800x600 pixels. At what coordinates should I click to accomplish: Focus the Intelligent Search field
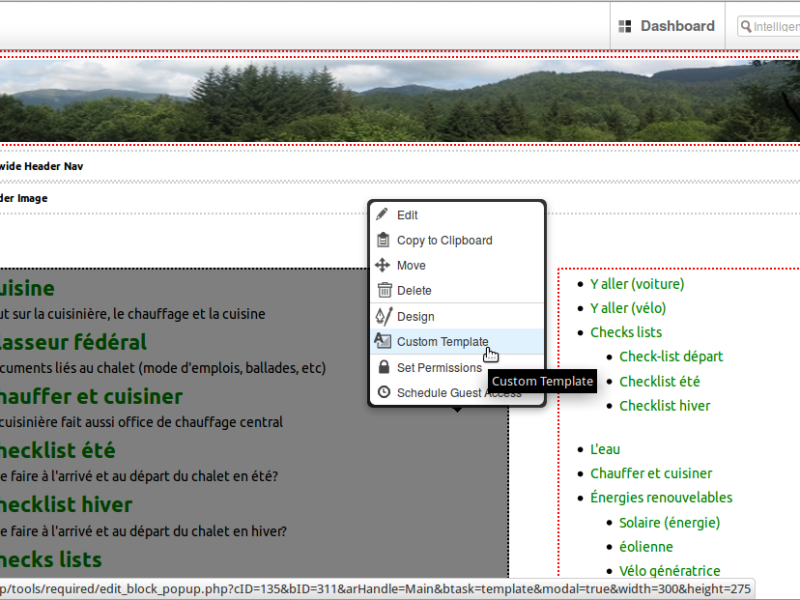pos(770,27)
